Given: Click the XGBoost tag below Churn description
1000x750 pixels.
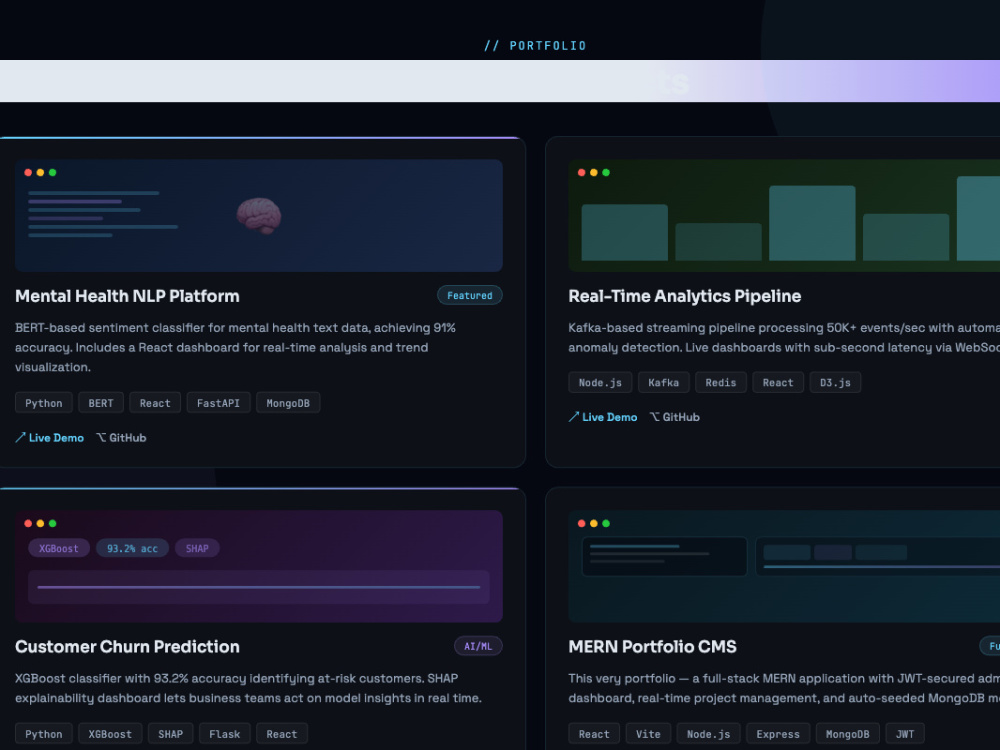Looking at the screenshot, I should [x=110, y=734].
